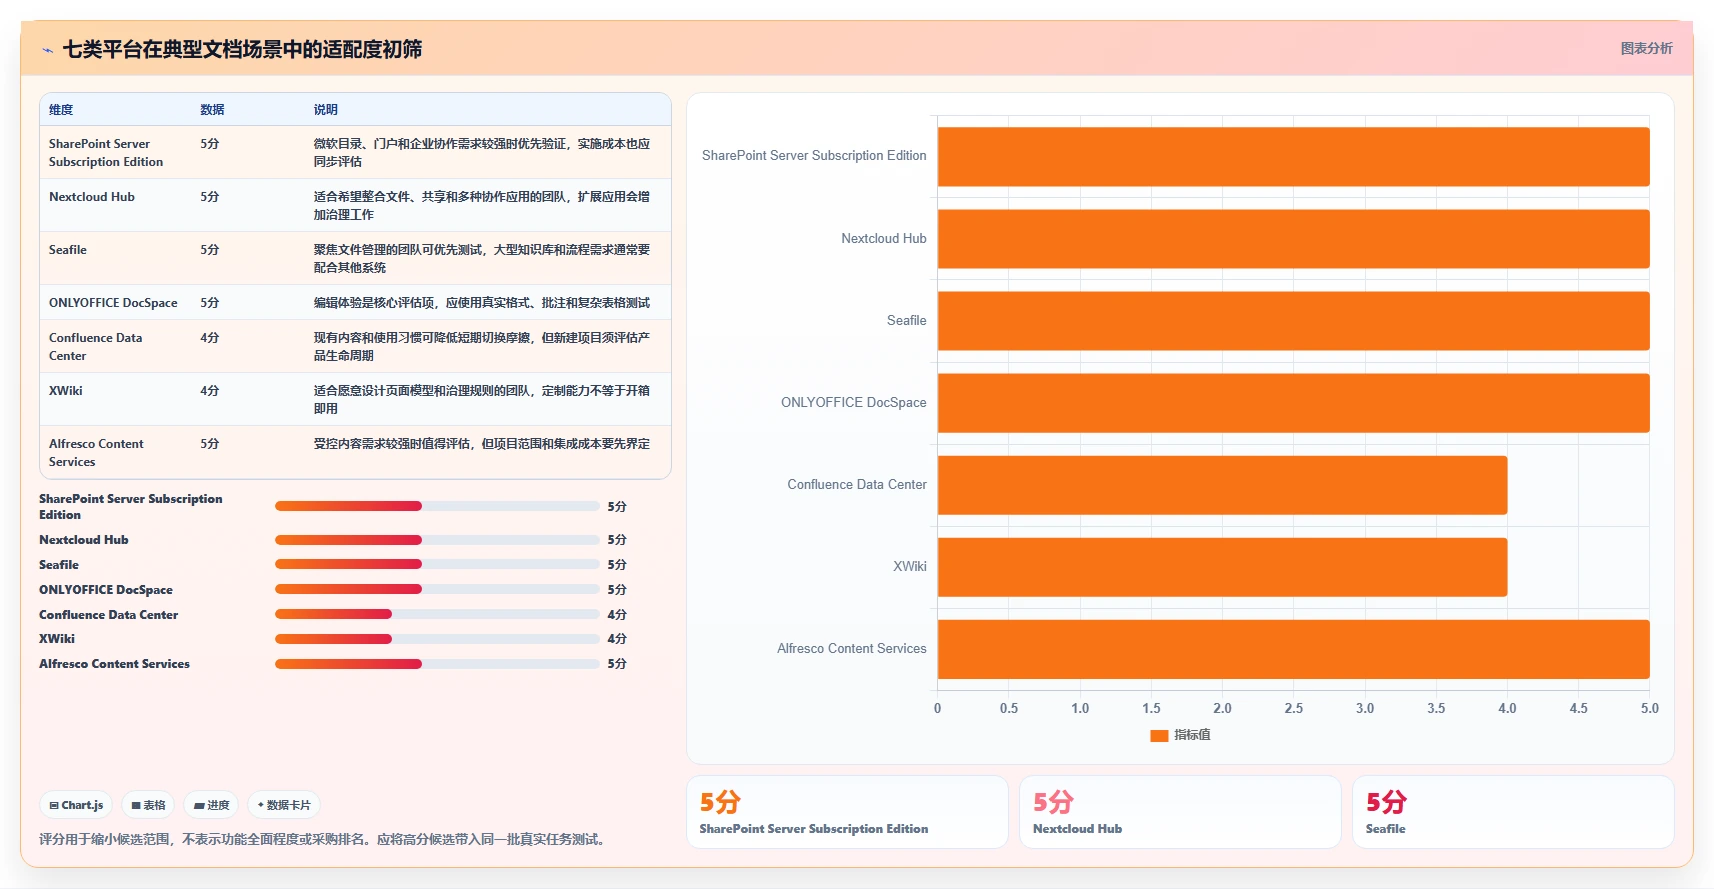Click the Seafile progress bar
The image size is (1714, 889).
click(x=437, y=565)
